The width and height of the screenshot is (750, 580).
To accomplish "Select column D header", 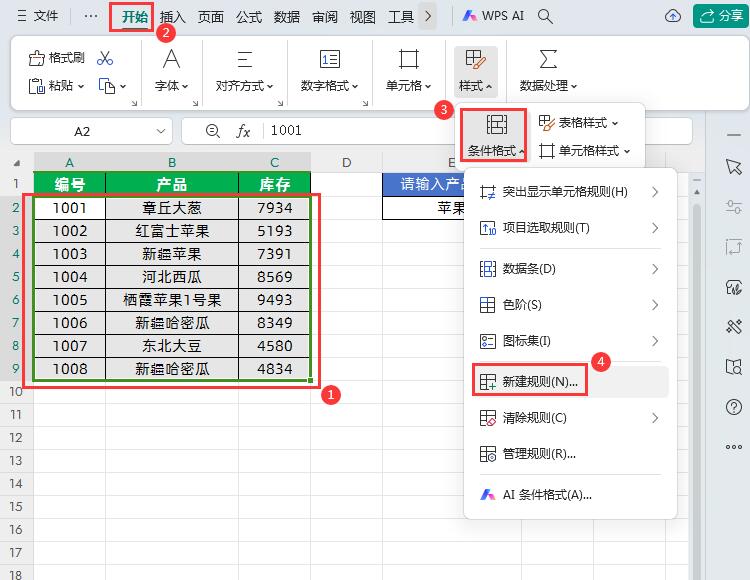I will pos(346,163).
